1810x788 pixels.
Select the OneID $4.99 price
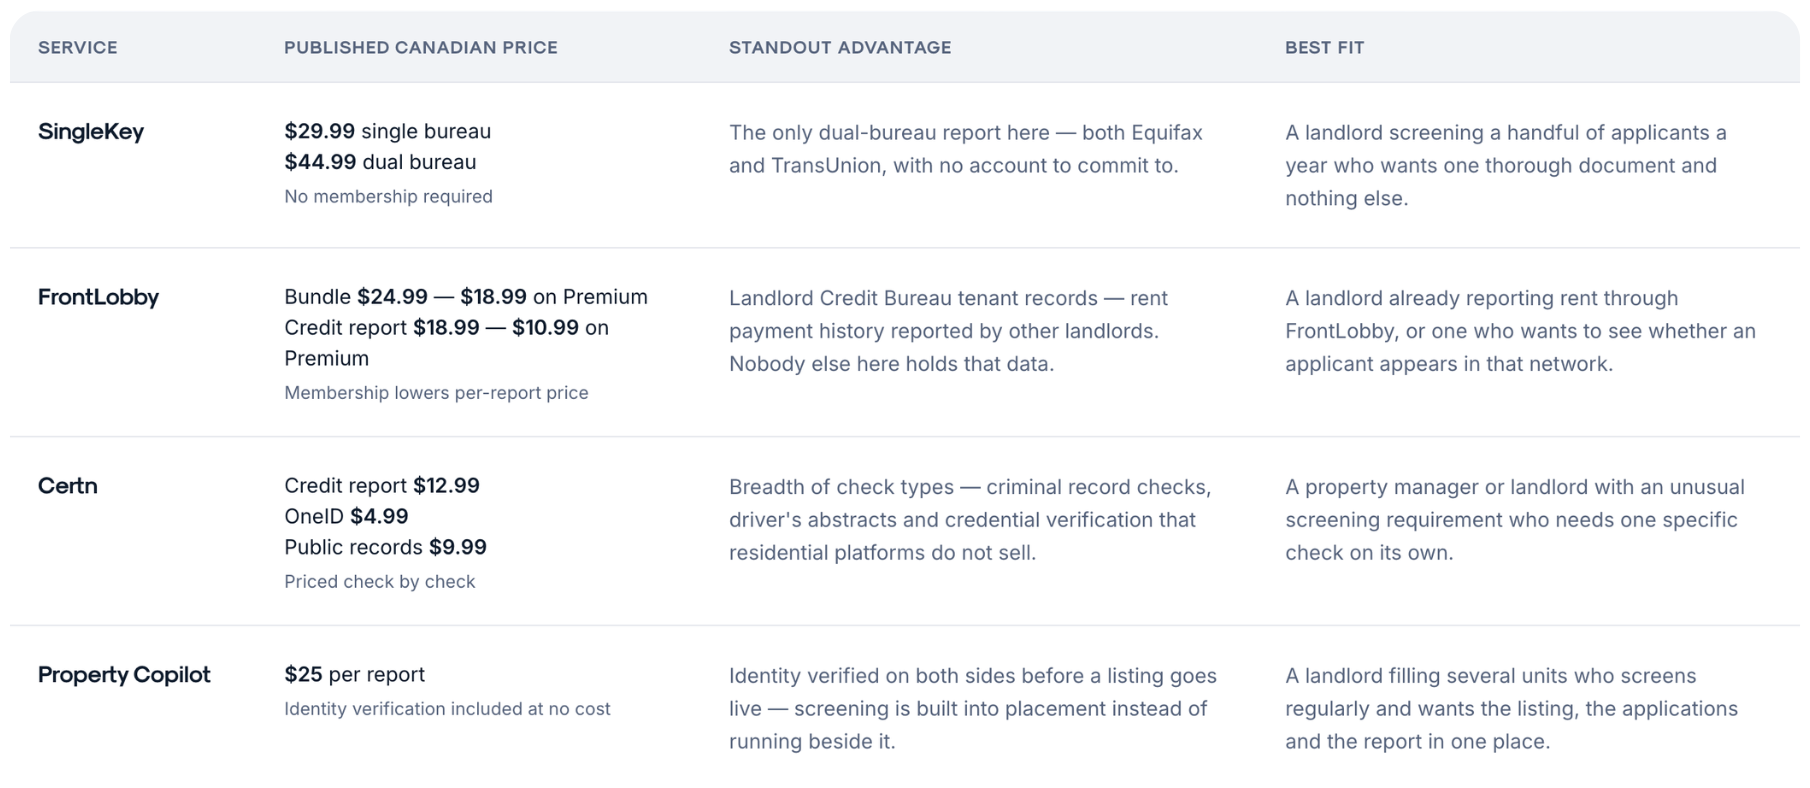(346, 516)
